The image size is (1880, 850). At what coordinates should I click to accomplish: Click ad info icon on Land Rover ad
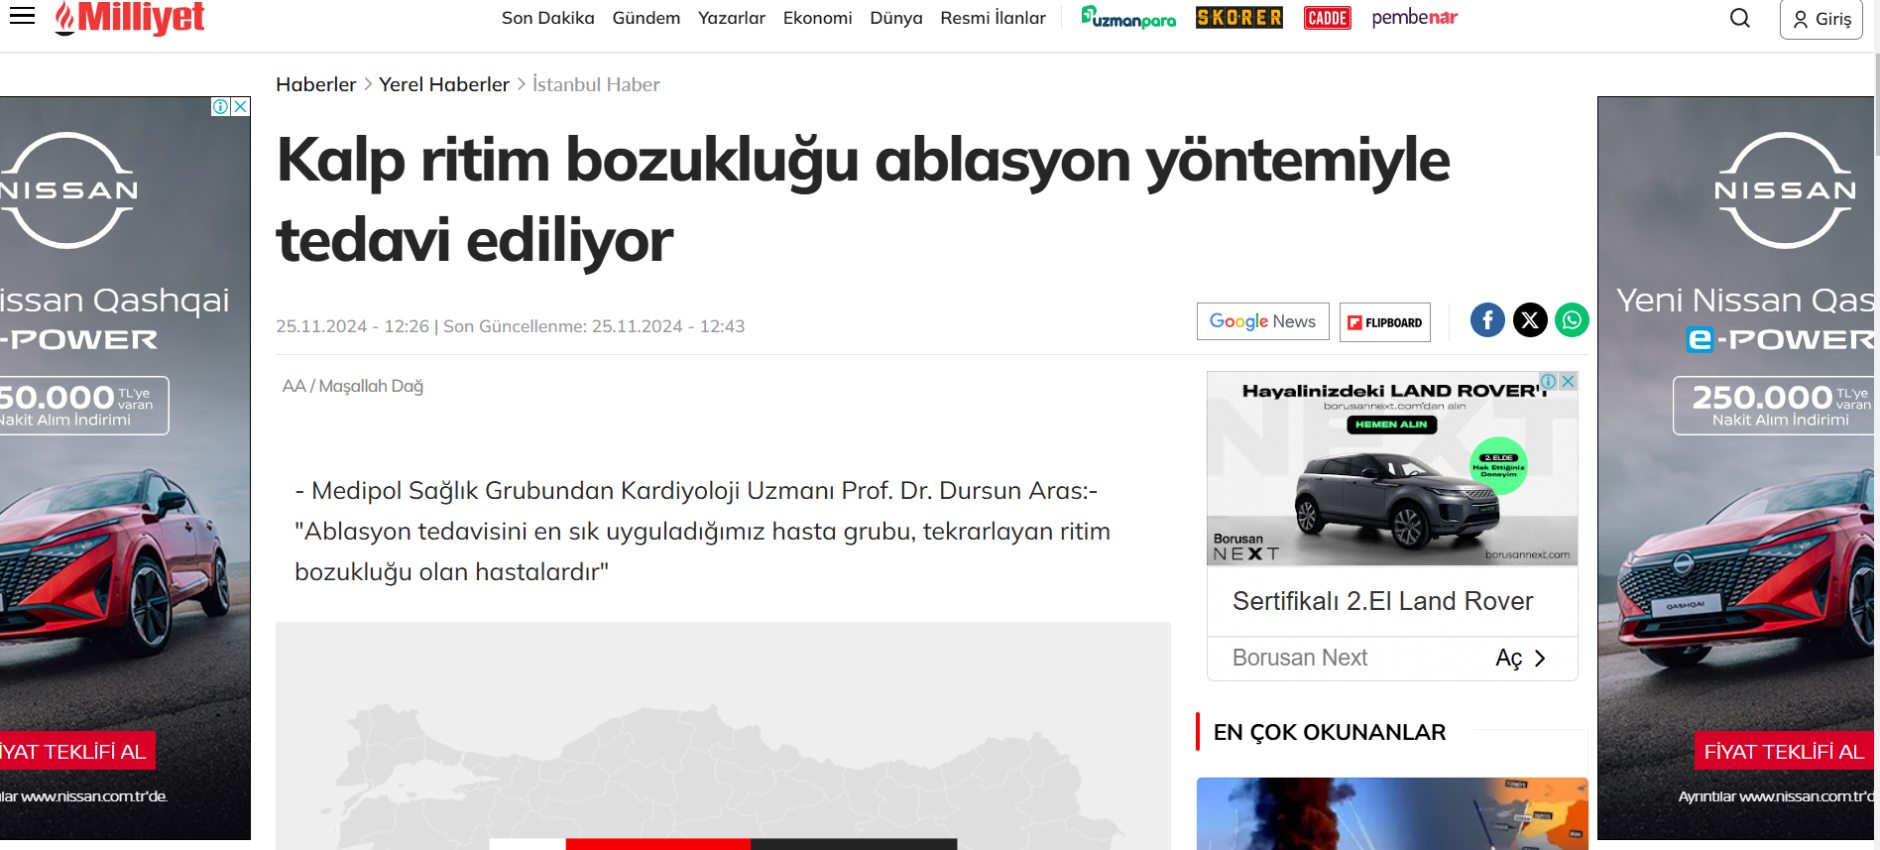(x=1549, y=381)
